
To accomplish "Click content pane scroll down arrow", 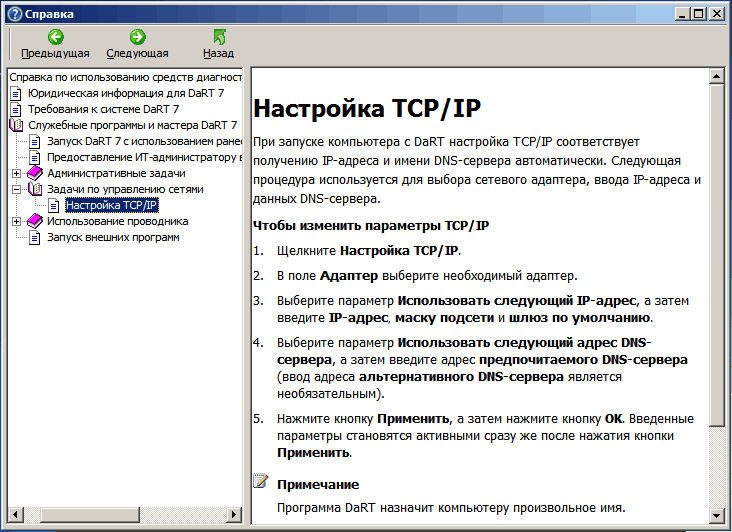I will 716,515.
